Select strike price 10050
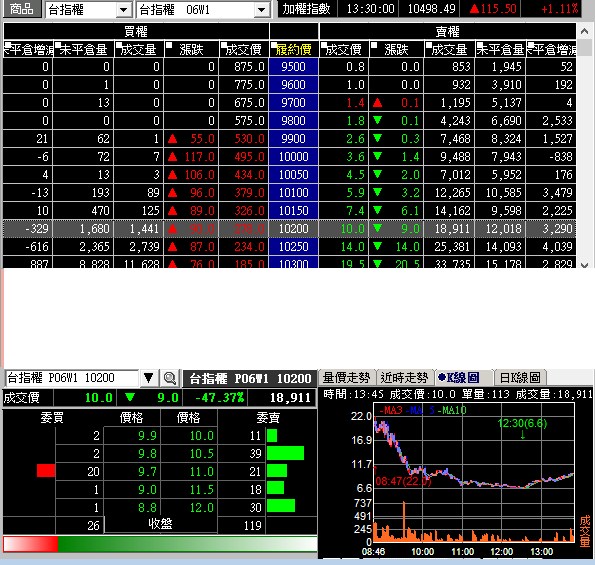This screenshot has width=595, height=565. [293, 175]
